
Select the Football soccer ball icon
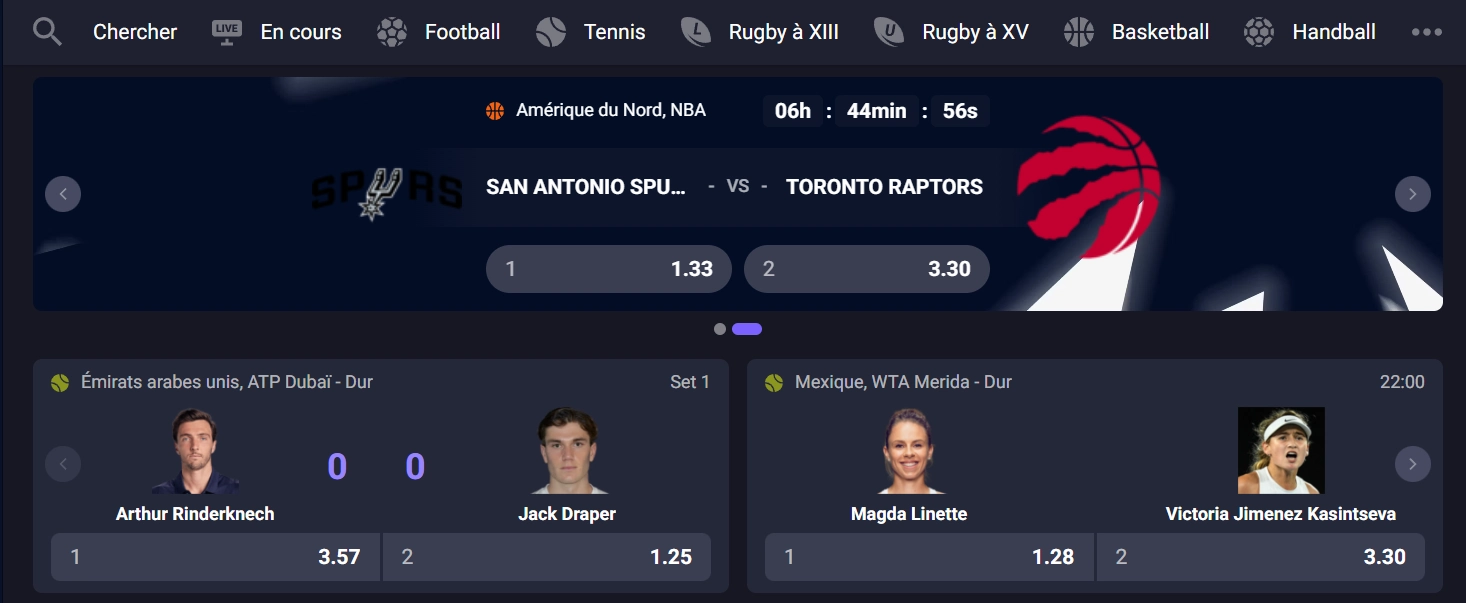point(391,32)
